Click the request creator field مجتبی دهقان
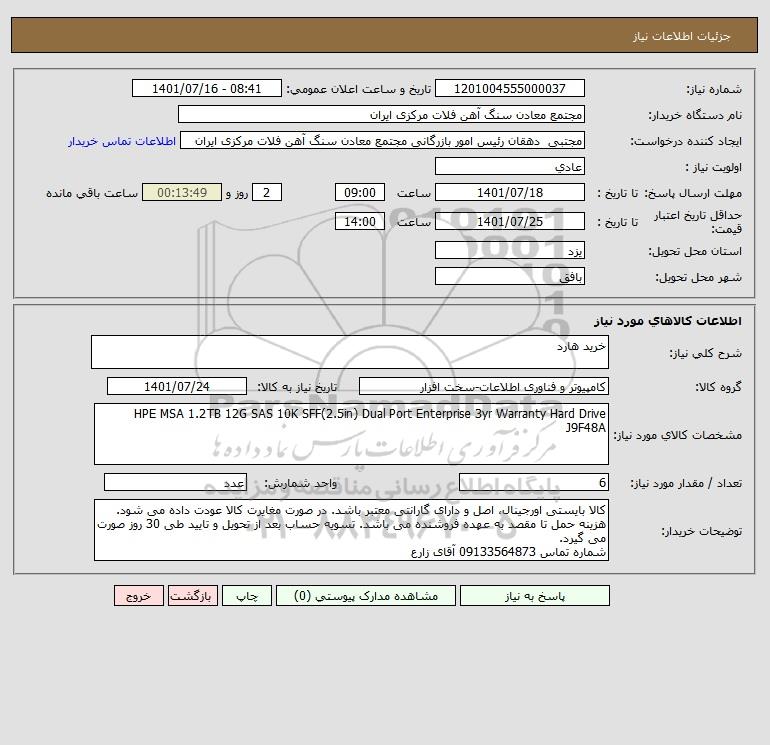 [383, 140]
